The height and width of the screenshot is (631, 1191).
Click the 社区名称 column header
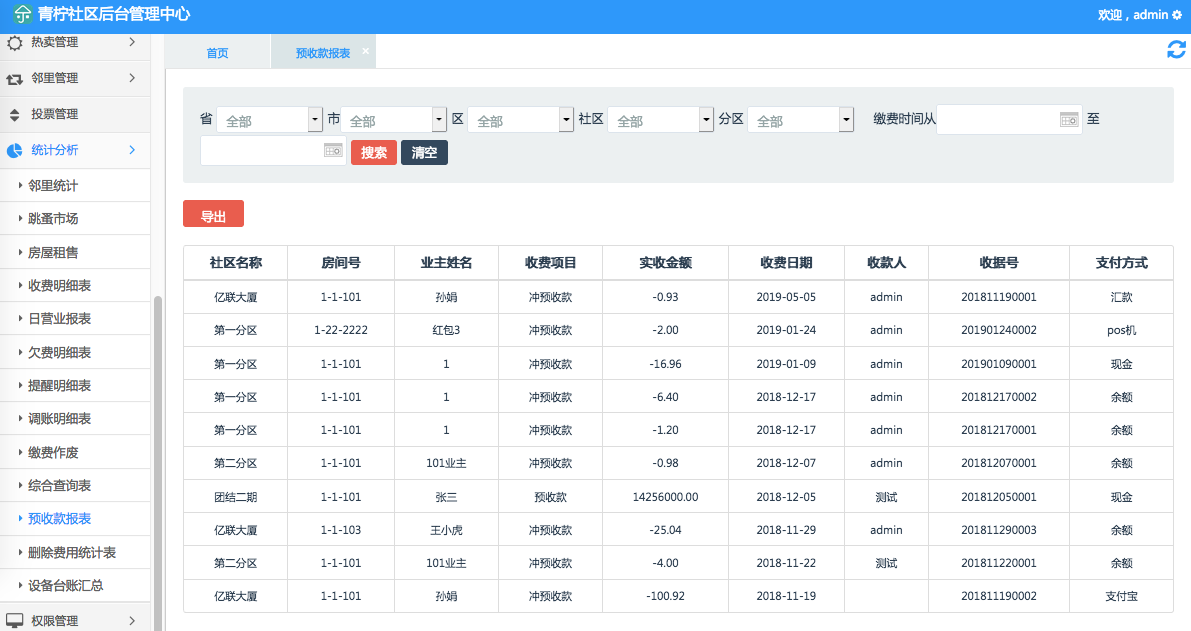pos(235,263)
